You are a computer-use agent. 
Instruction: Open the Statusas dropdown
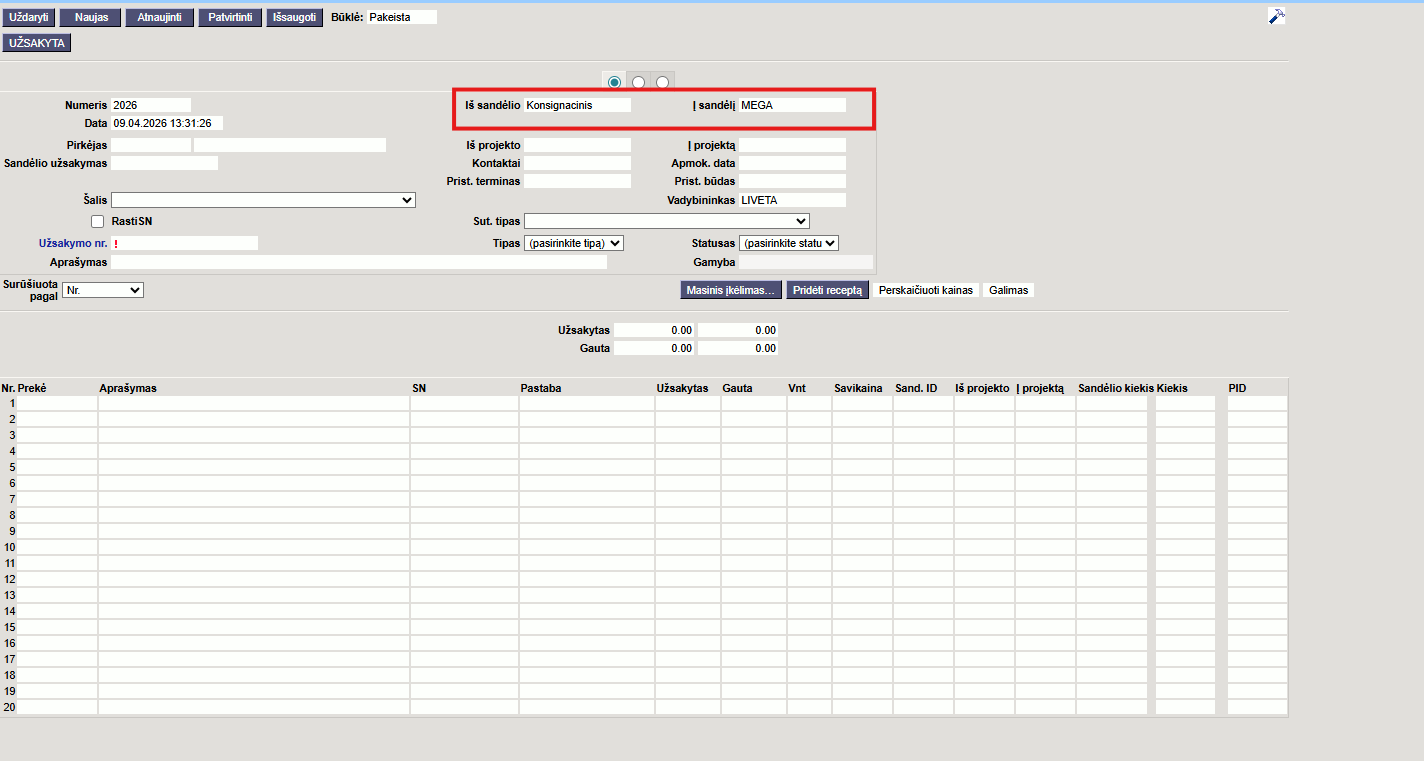point(788,243)
